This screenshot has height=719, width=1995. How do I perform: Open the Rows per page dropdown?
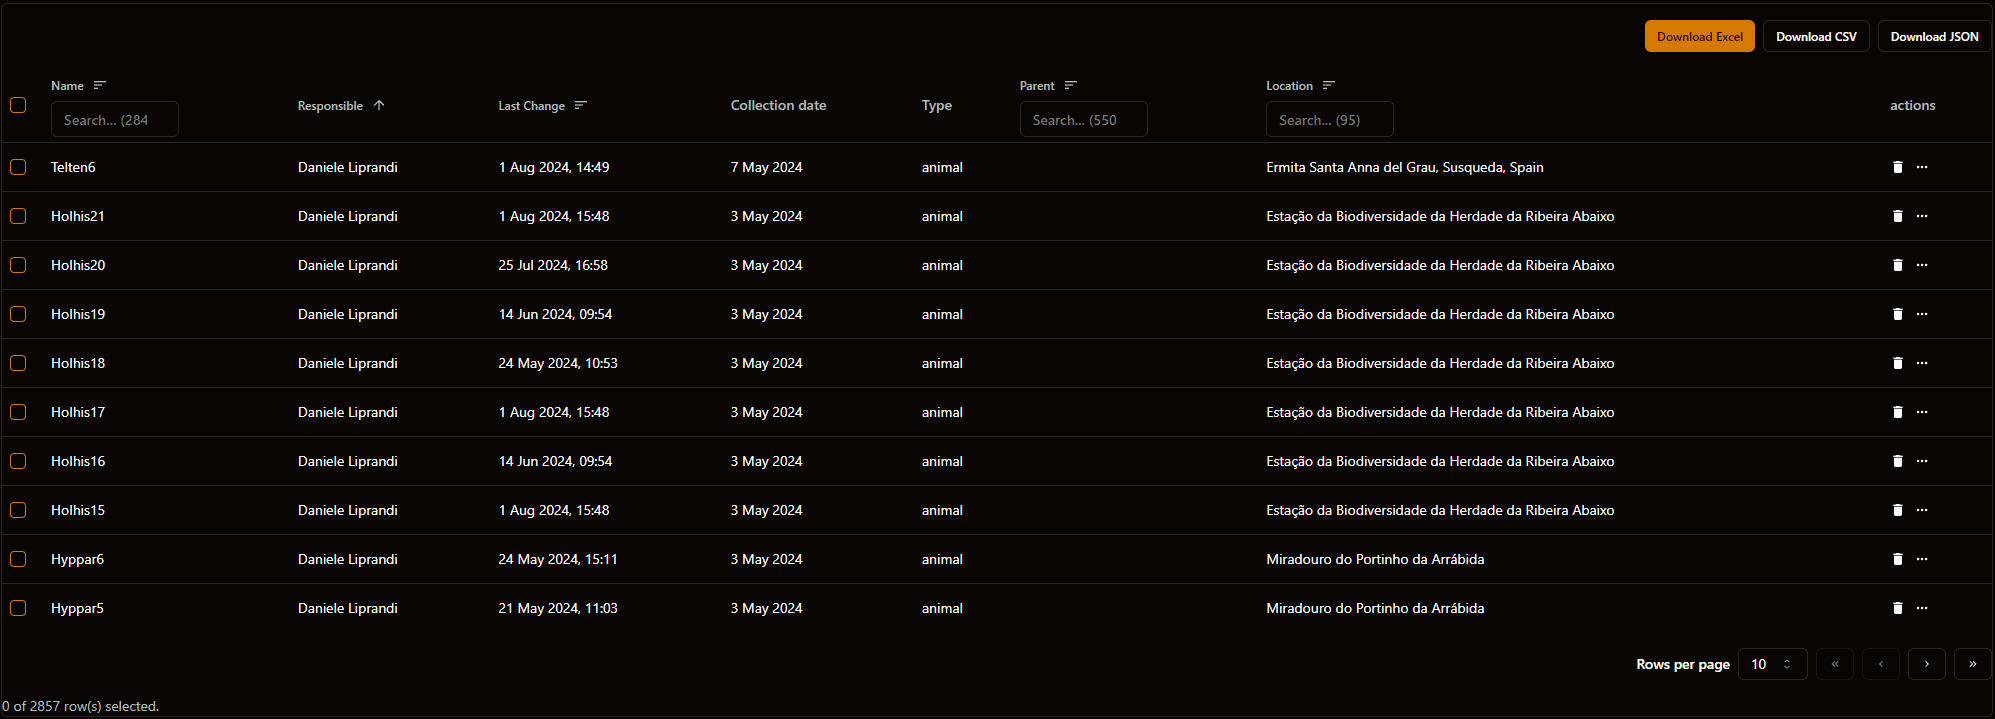coord(1772,664)
